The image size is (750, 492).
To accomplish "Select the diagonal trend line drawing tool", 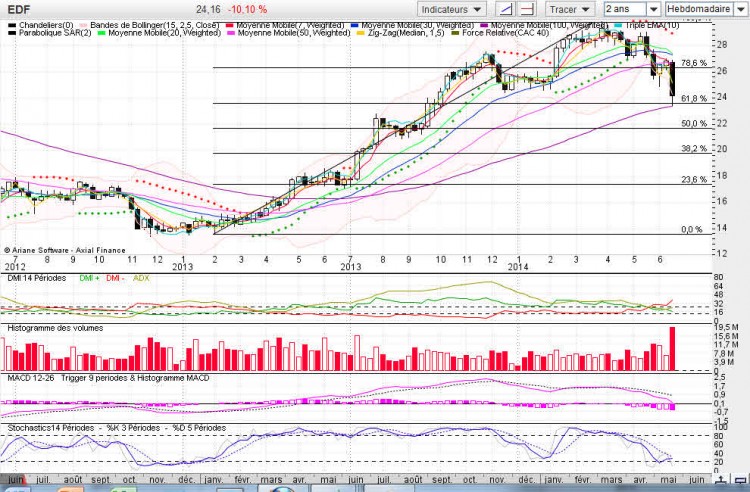I will [506, 9].
